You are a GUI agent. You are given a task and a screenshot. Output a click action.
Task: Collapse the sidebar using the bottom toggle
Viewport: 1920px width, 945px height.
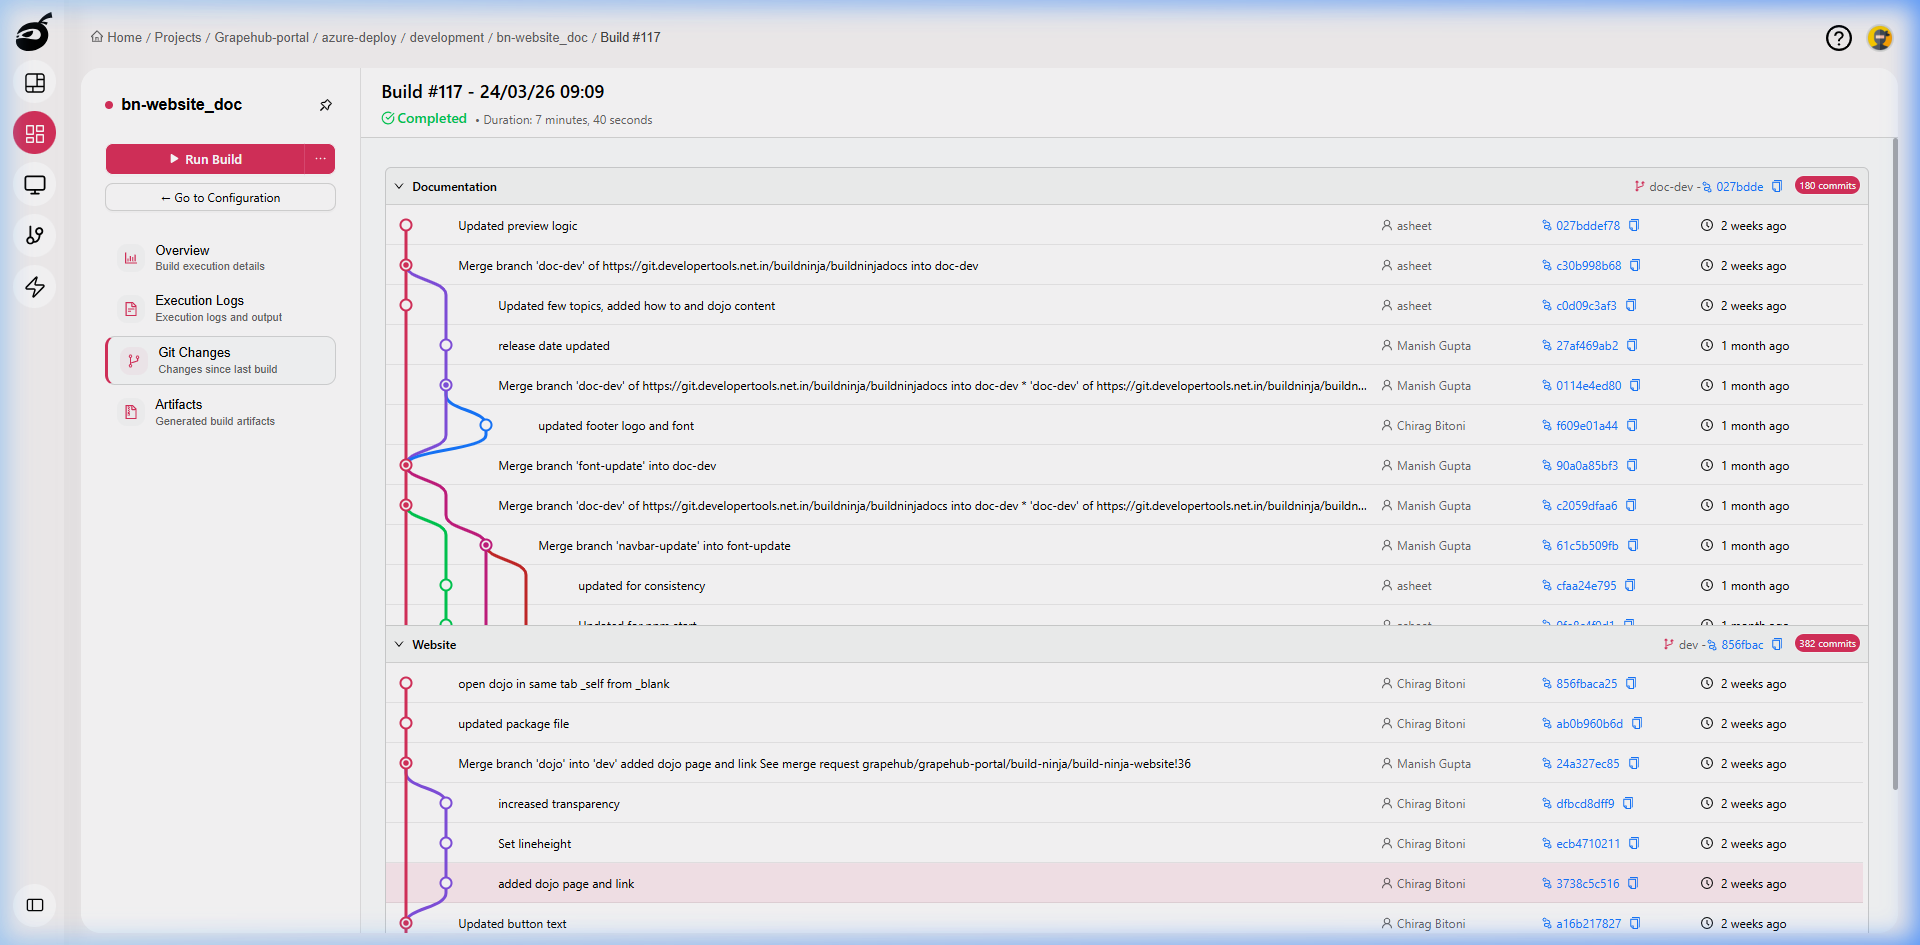click(35, 905)
